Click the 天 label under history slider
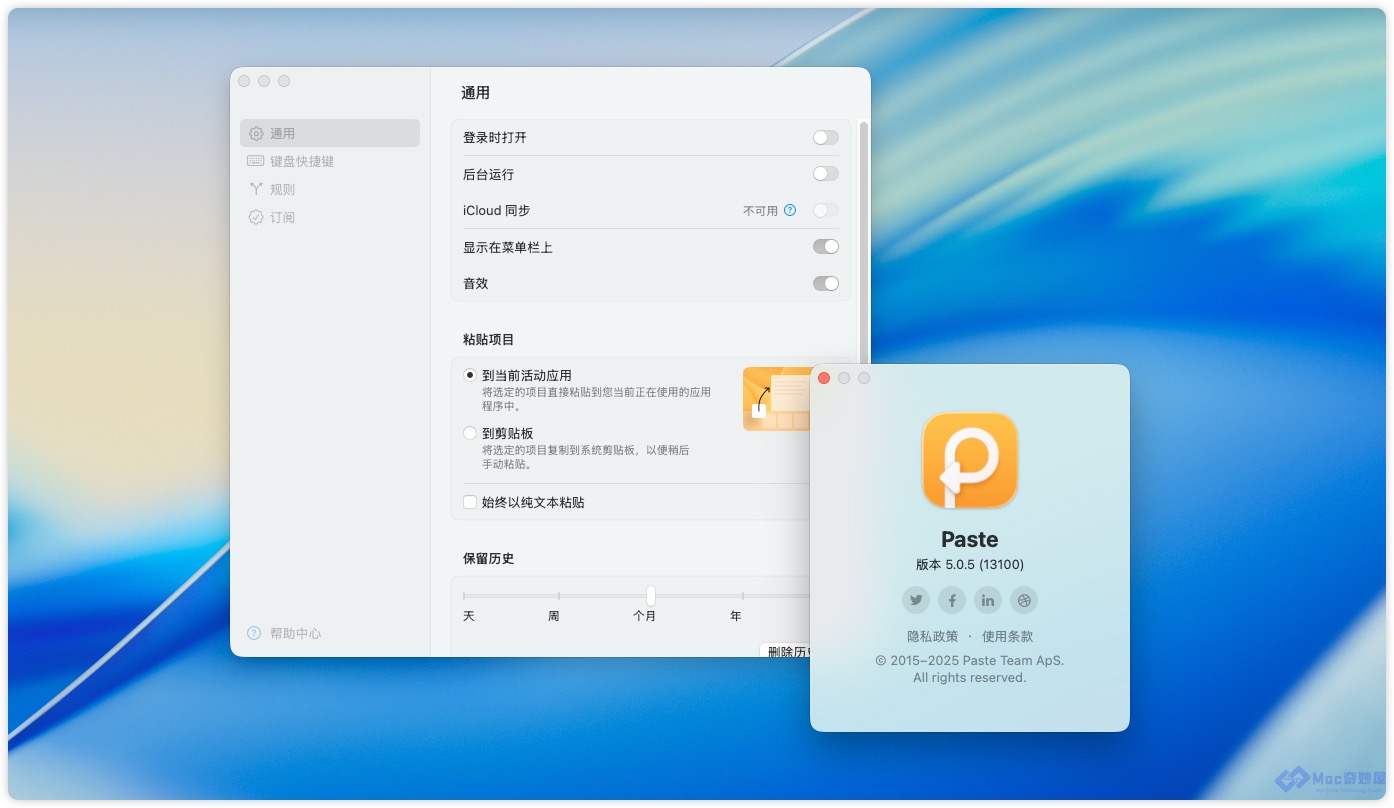The image size is (1394, 808). click(x=469, y=616)
